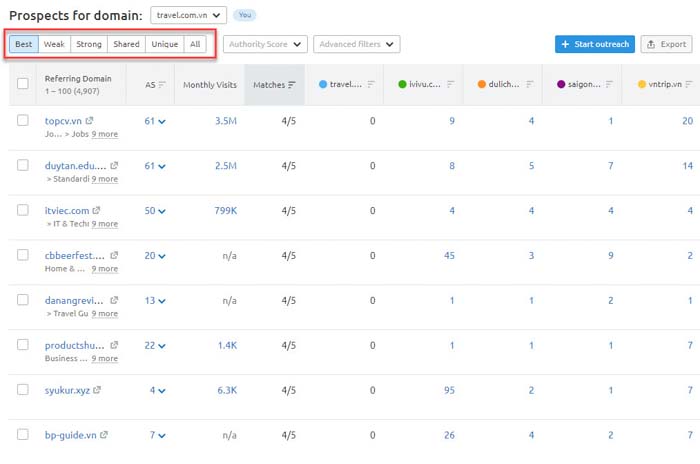Switch to the Shared tab

click(126, 44)
